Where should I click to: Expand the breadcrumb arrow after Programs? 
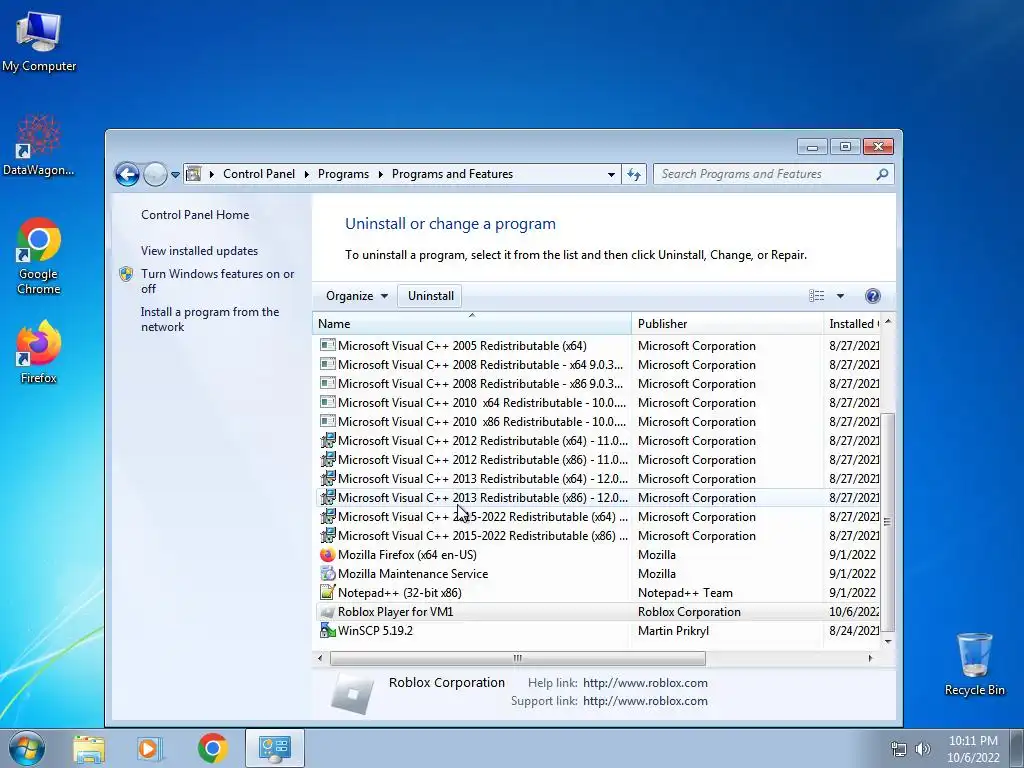pos(381,174)
